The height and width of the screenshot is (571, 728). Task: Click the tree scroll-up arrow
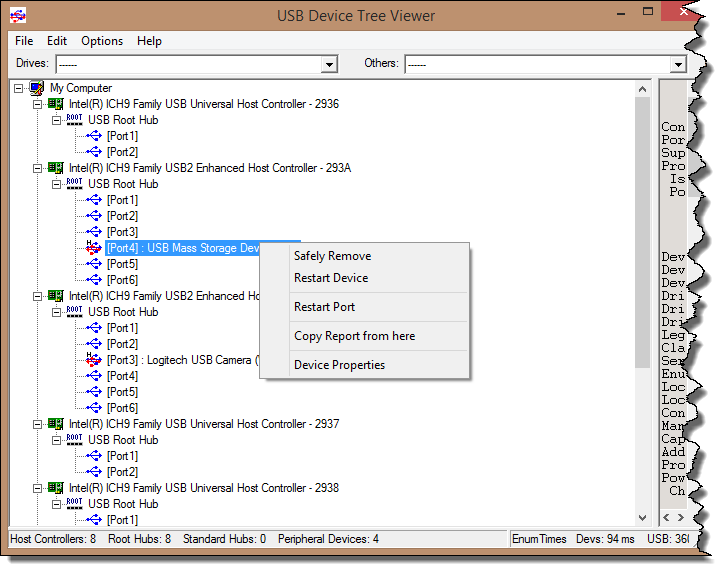(x=643, y=89)
